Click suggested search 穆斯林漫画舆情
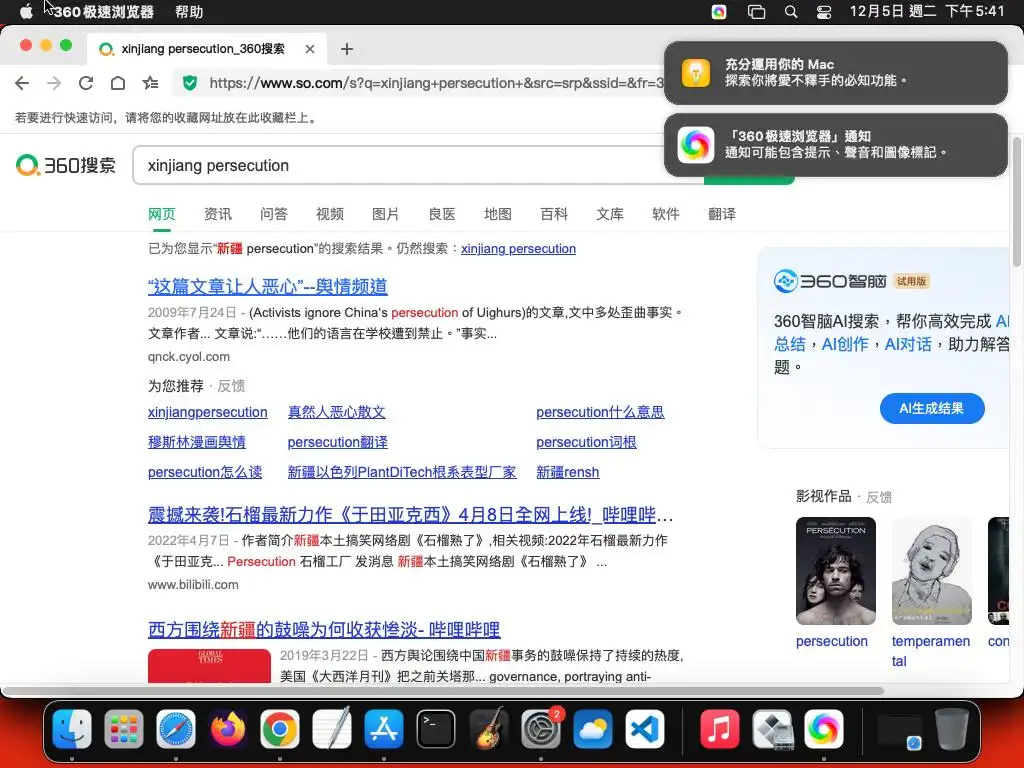This screenshot has width=1024, height=768. 197,442
